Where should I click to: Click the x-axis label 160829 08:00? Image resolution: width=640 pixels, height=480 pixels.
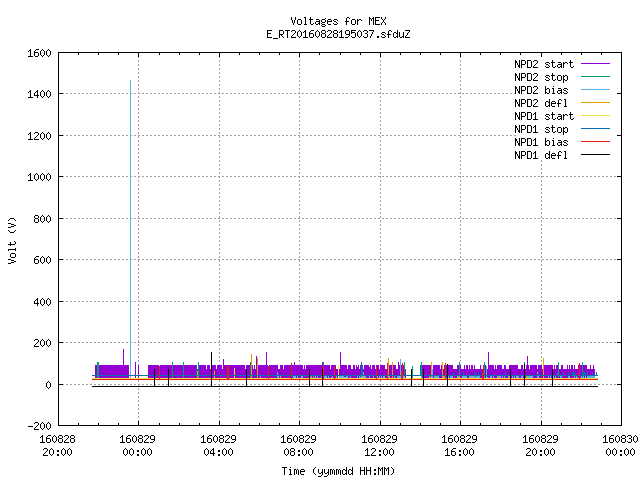coord(298,446)
